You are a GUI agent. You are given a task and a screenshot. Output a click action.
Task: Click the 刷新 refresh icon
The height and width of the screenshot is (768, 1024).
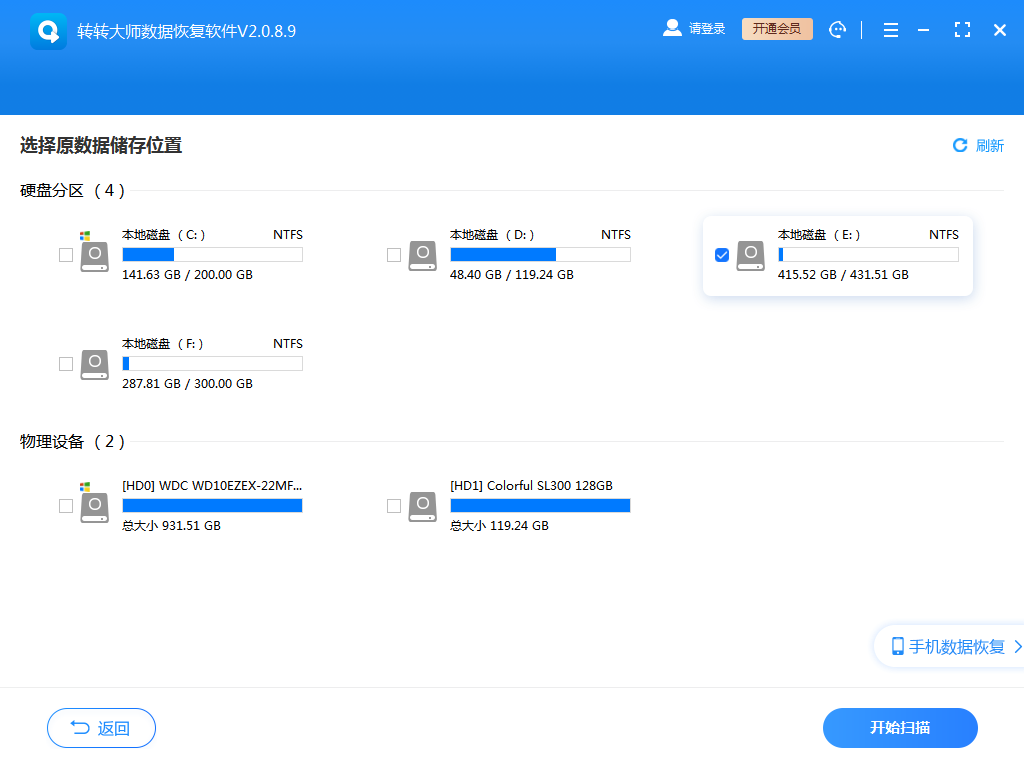point(960,145)
